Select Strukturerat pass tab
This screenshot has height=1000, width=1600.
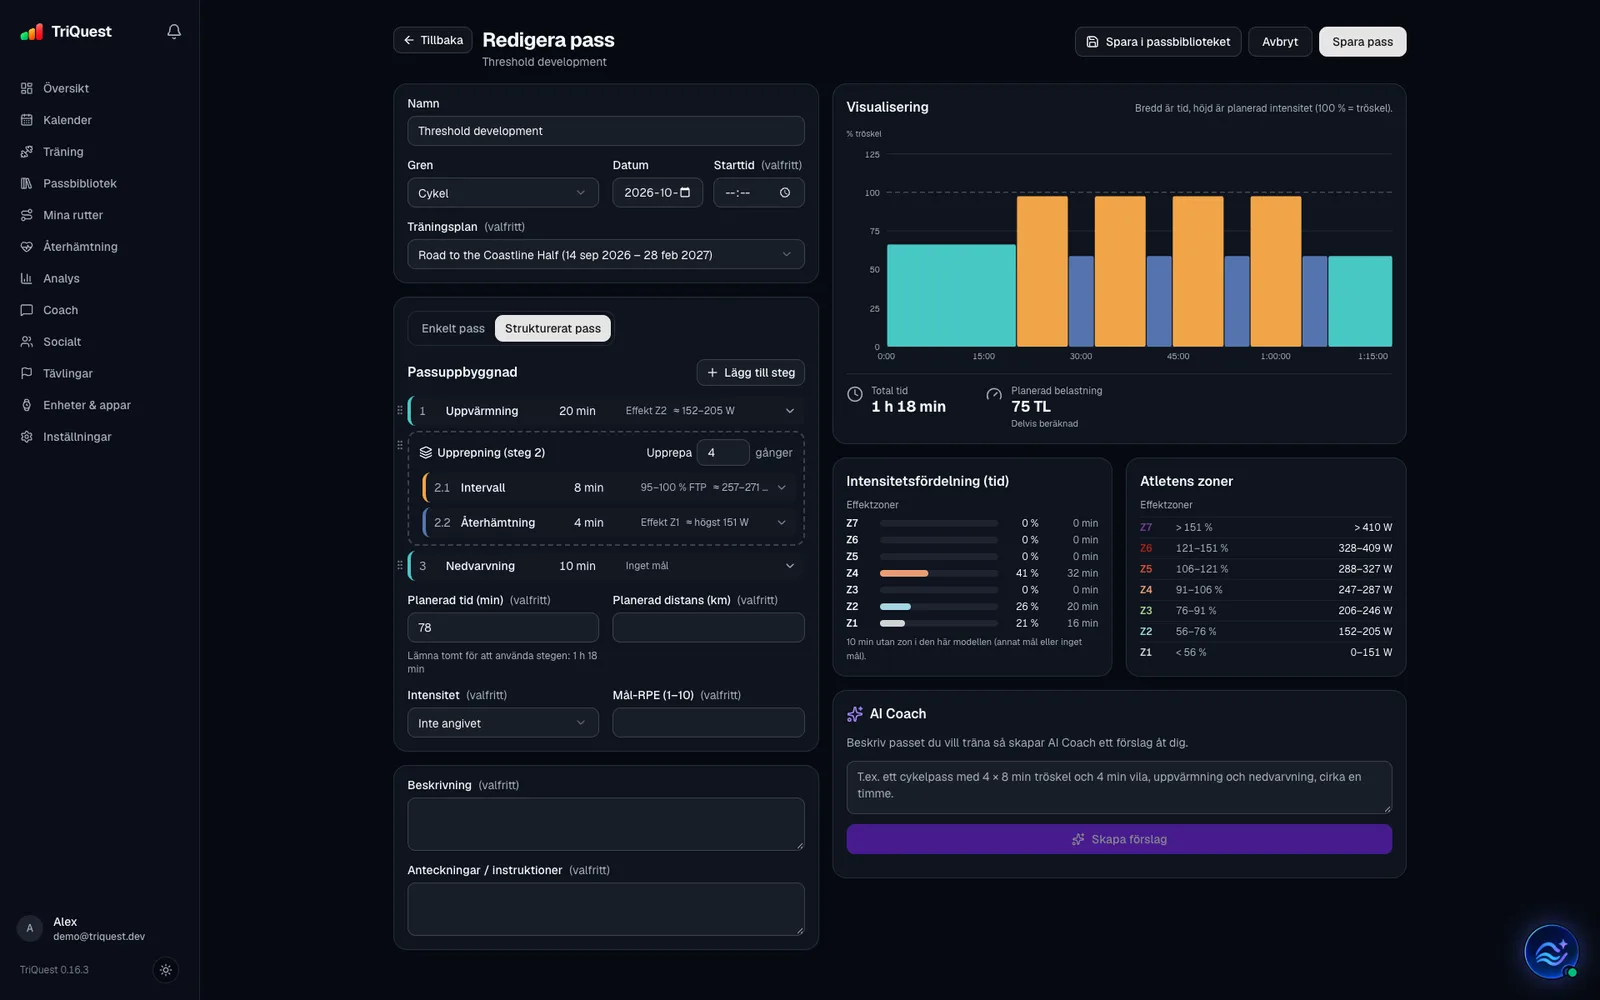coord(553,328)
